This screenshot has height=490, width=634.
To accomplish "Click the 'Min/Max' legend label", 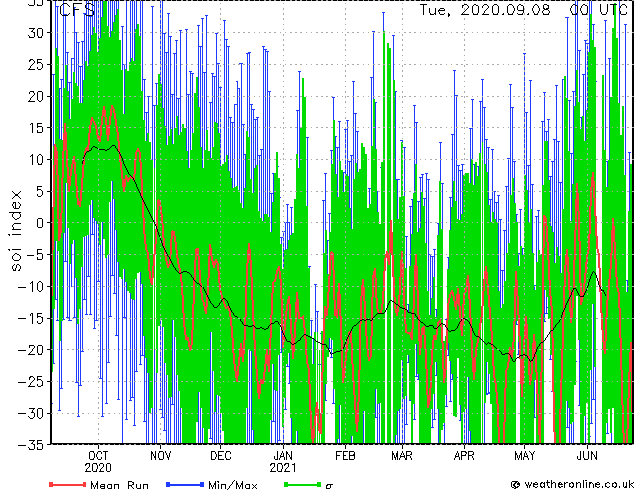I will [x=233, y=485].
